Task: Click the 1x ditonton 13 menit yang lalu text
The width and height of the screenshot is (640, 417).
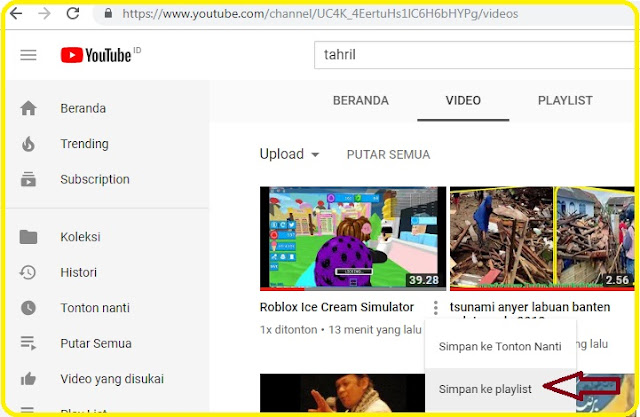Action: pos(341,330)
